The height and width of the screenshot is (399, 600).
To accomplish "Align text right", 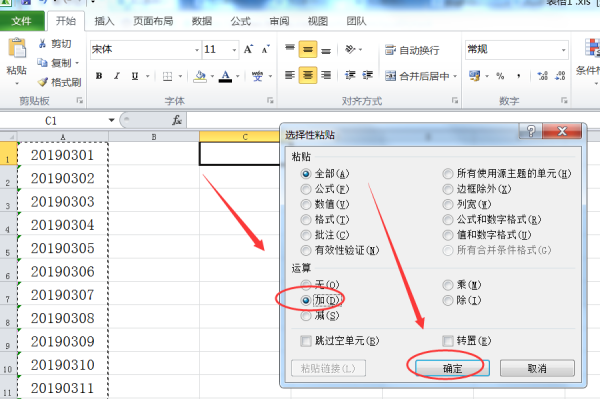I will coord(326,75).
